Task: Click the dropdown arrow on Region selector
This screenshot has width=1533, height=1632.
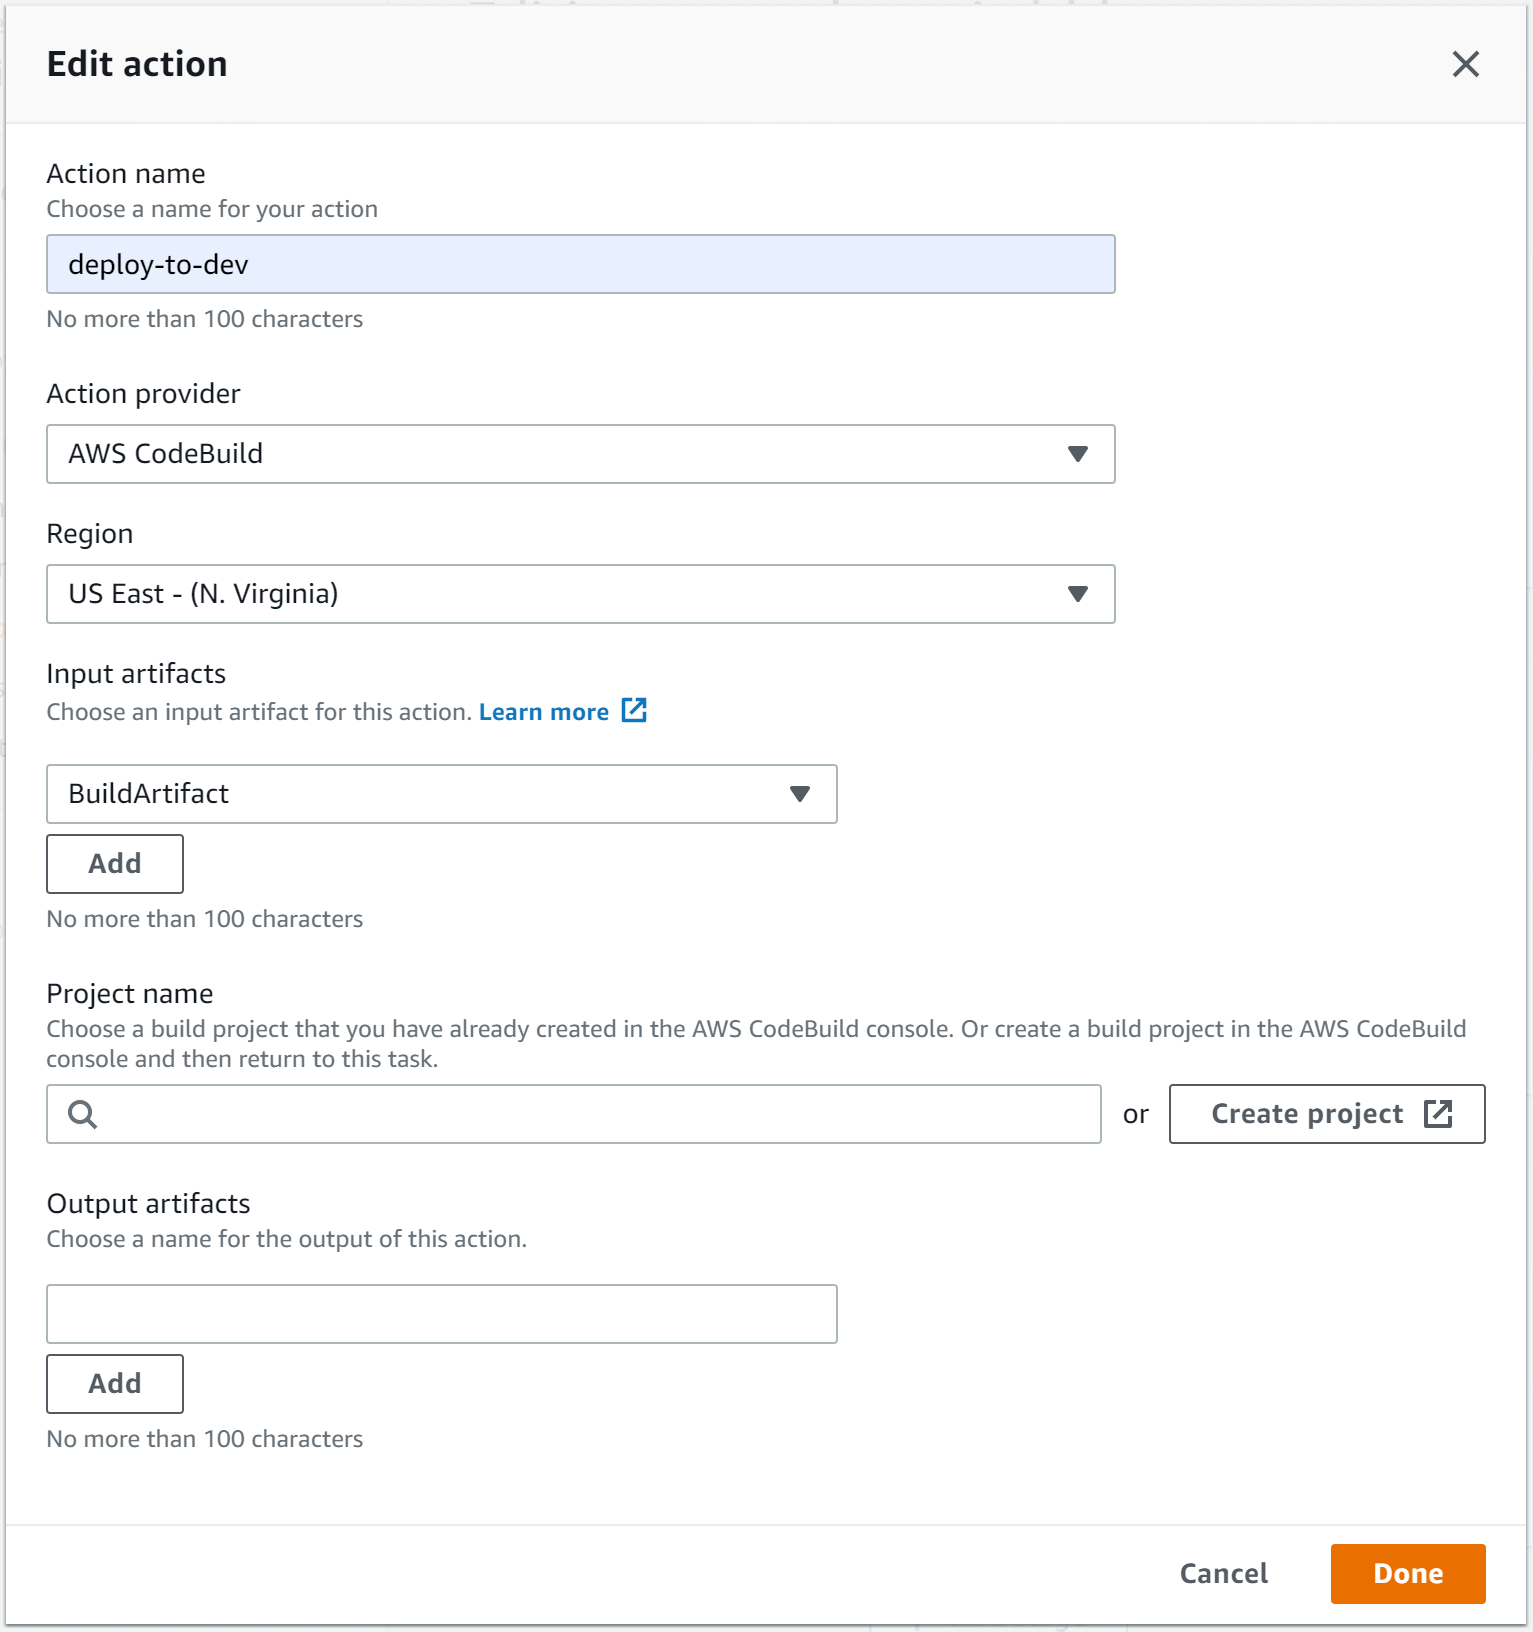Action: pos(1076,594)
